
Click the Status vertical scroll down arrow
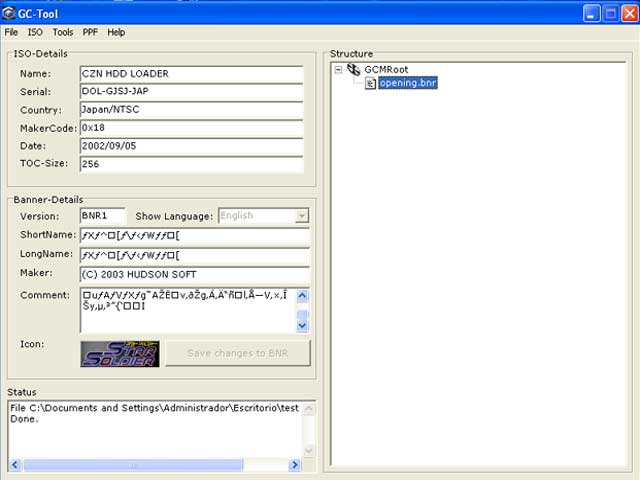pos(309,450)
